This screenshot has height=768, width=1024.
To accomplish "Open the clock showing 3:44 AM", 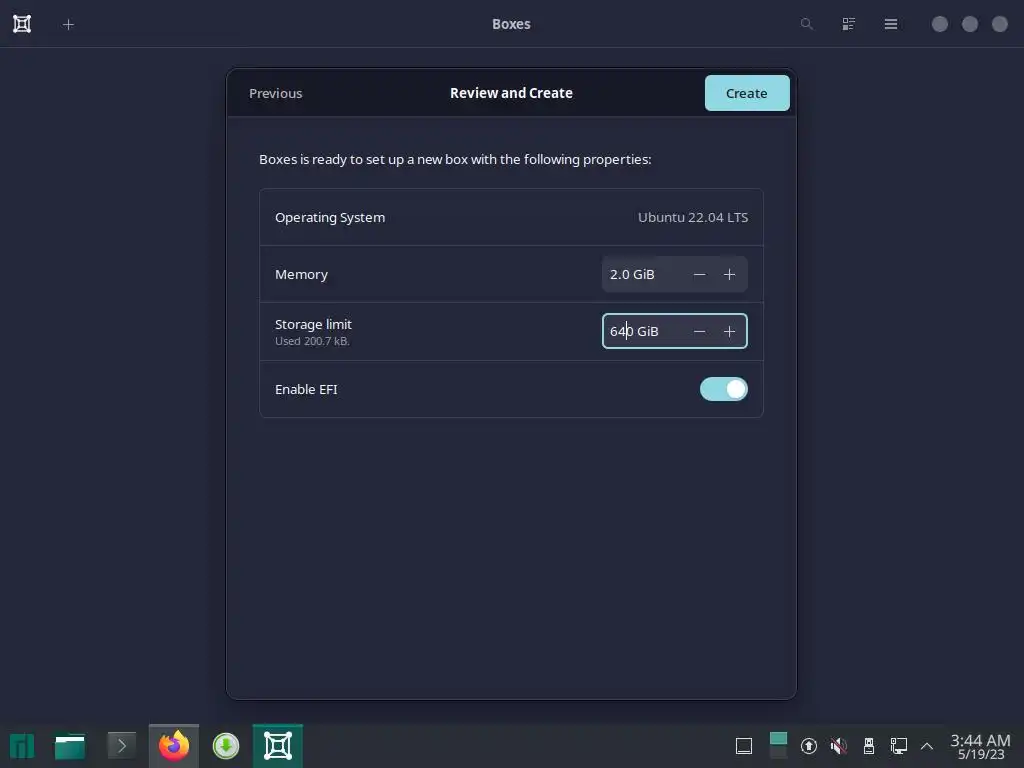I will [x=980, y=746].
